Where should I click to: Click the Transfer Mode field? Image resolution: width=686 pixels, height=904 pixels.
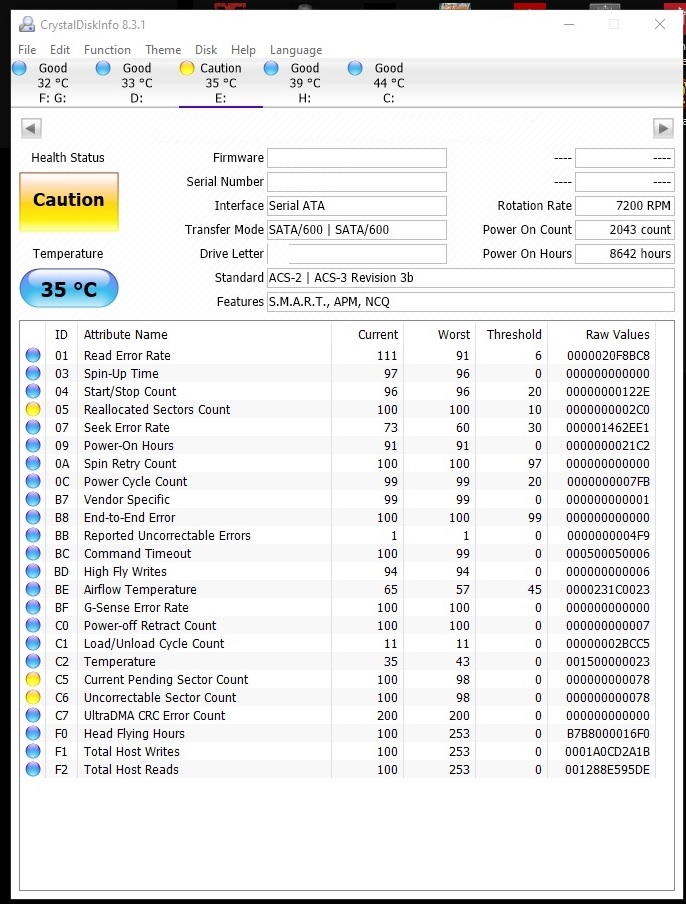(x=357, y=229)
